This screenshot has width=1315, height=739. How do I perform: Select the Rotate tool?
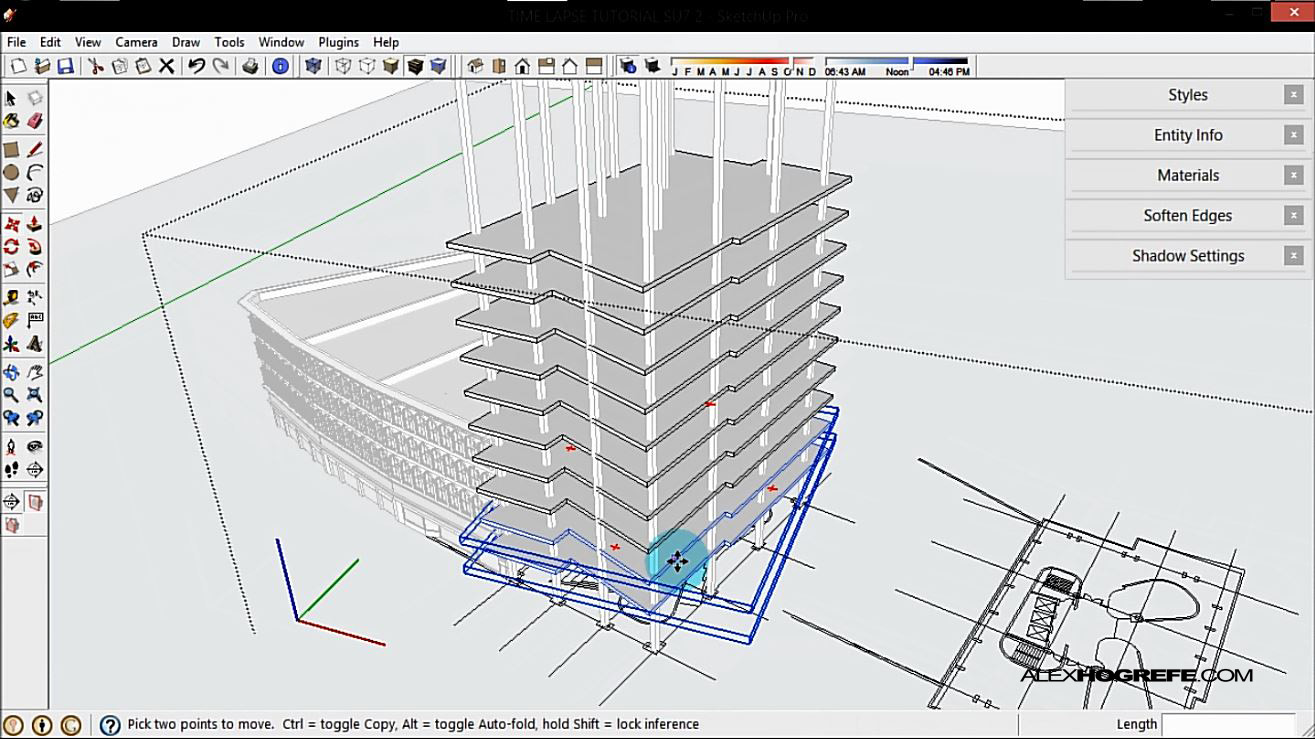(9, 246)
